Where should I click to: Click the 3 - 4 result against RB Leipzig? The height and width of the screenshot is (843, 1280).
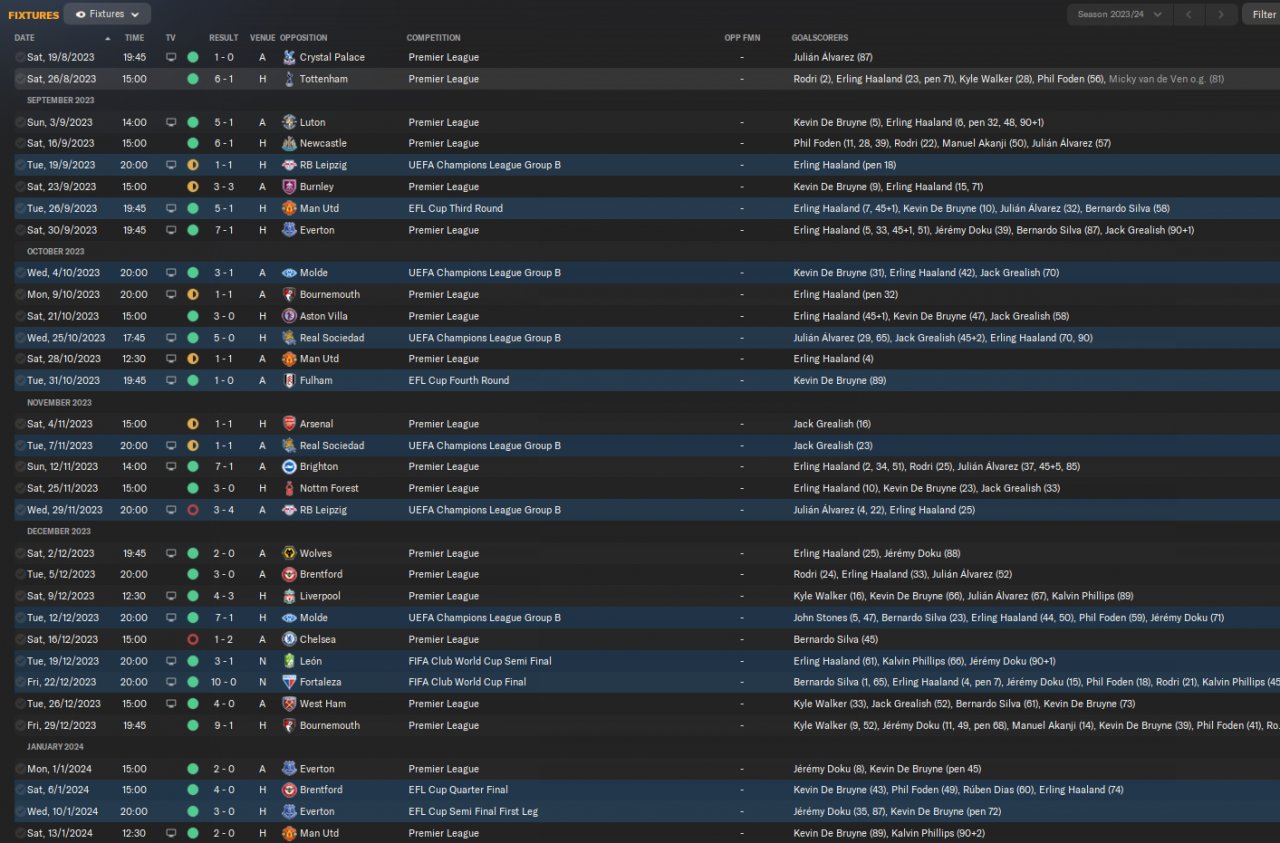click(223, 510)
